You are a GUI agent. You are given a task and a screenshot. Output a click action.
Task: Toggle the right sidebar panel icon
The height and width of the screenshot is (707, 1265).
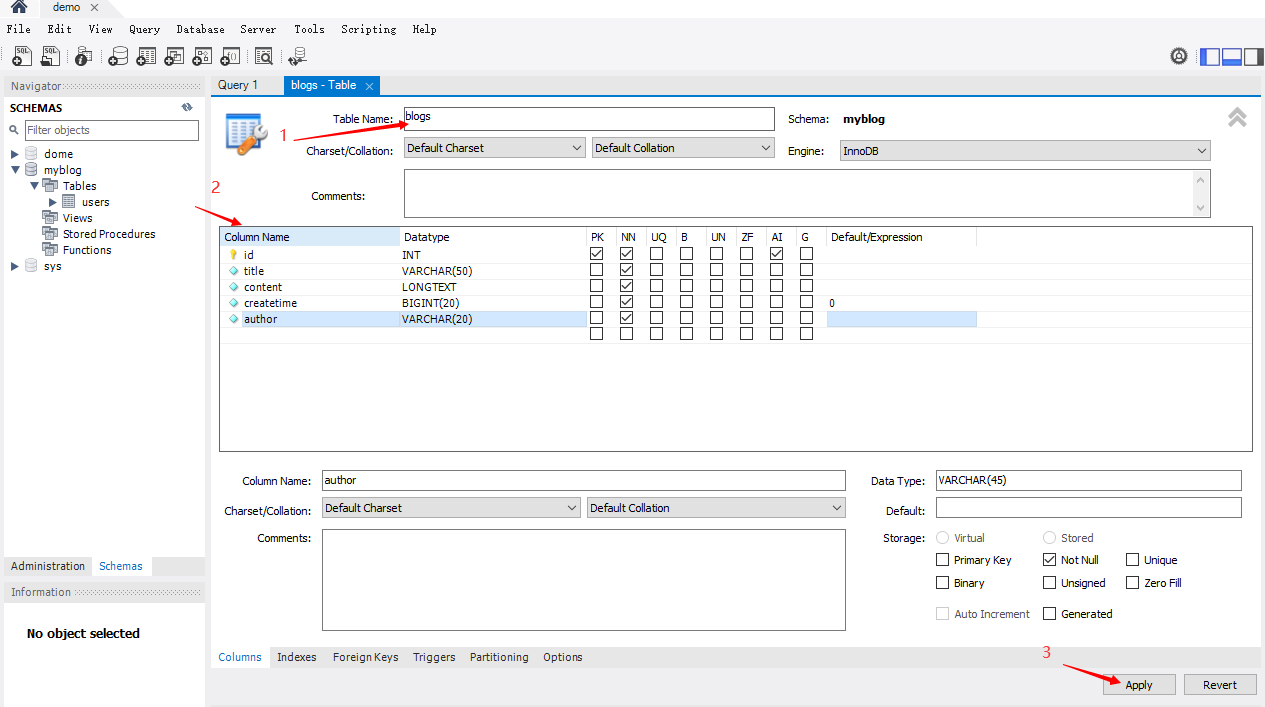coord(1253,57)
